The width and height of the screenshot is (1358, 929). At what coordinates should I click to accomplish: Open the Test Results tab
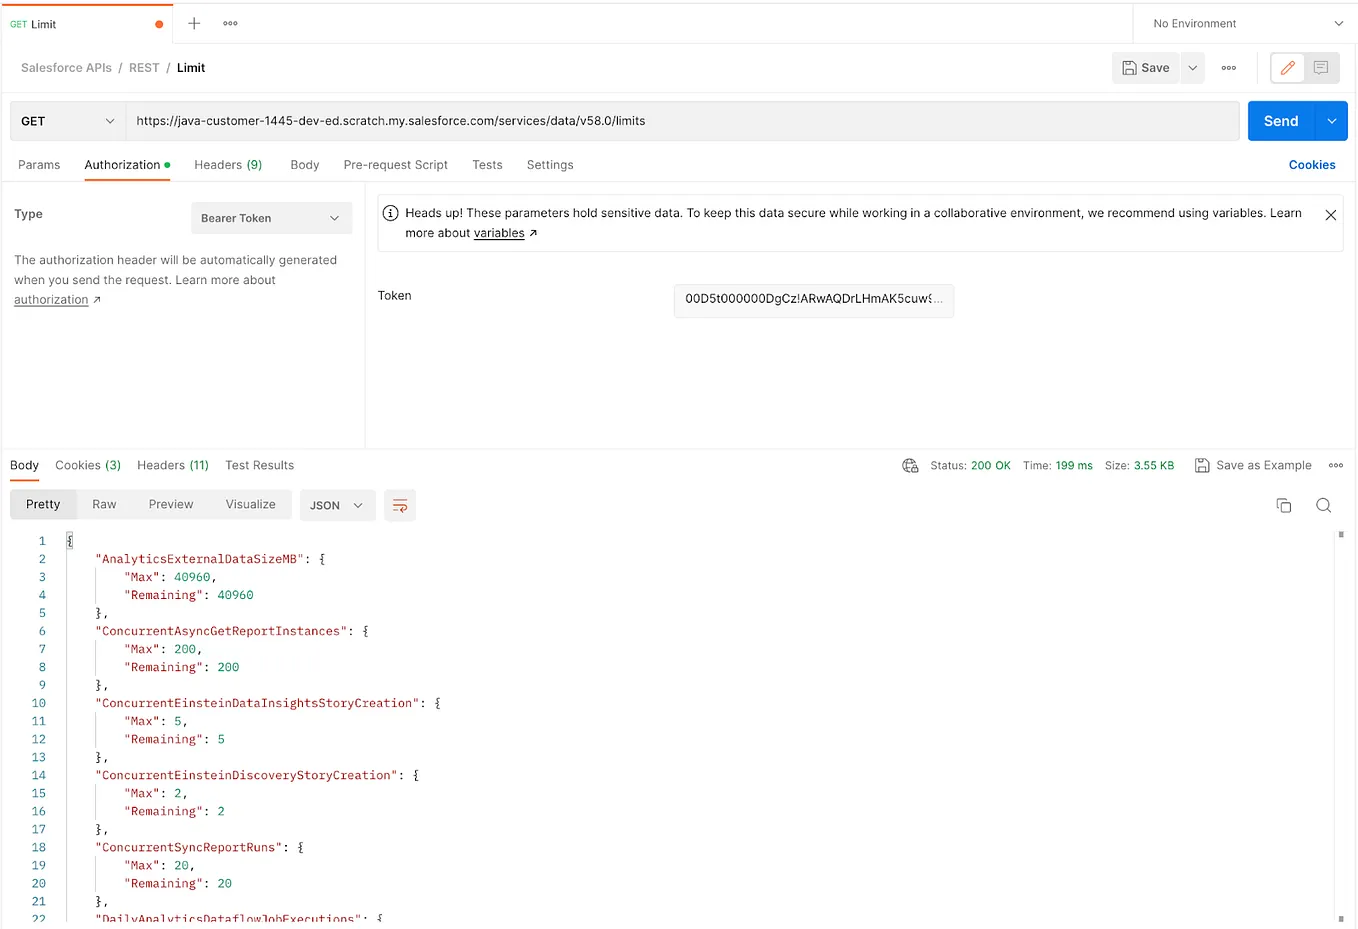(x=259, y=465)
